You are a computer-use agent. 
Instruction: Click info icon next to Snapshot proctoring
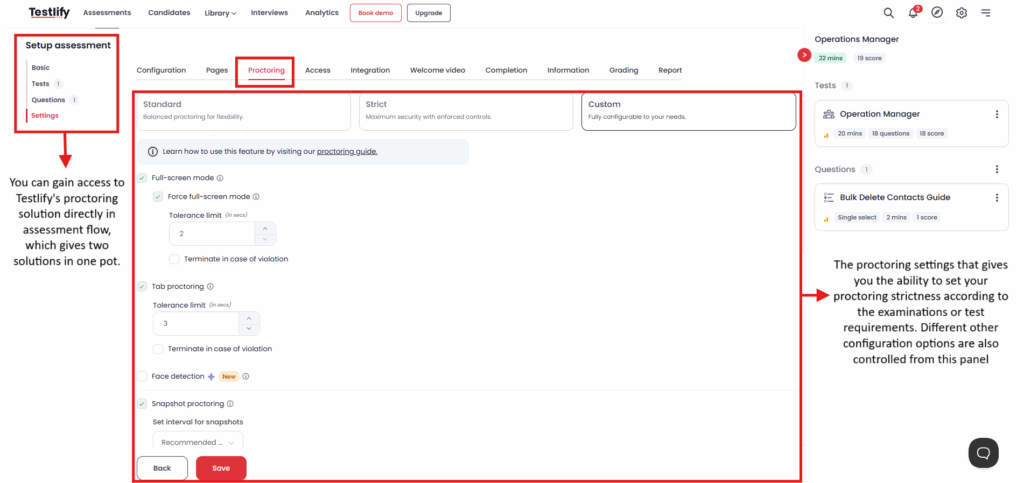[230, 404]
